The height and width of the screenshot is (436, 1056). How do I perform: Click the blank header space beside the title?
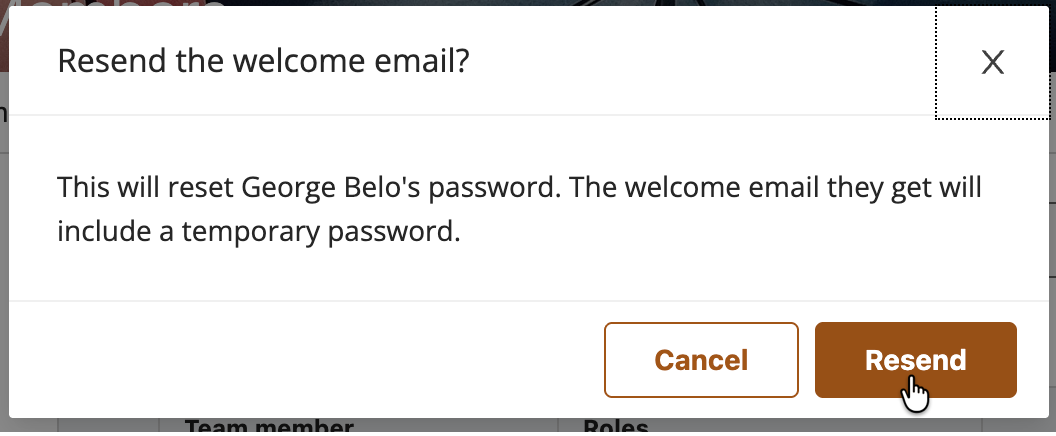coord(700,62)
